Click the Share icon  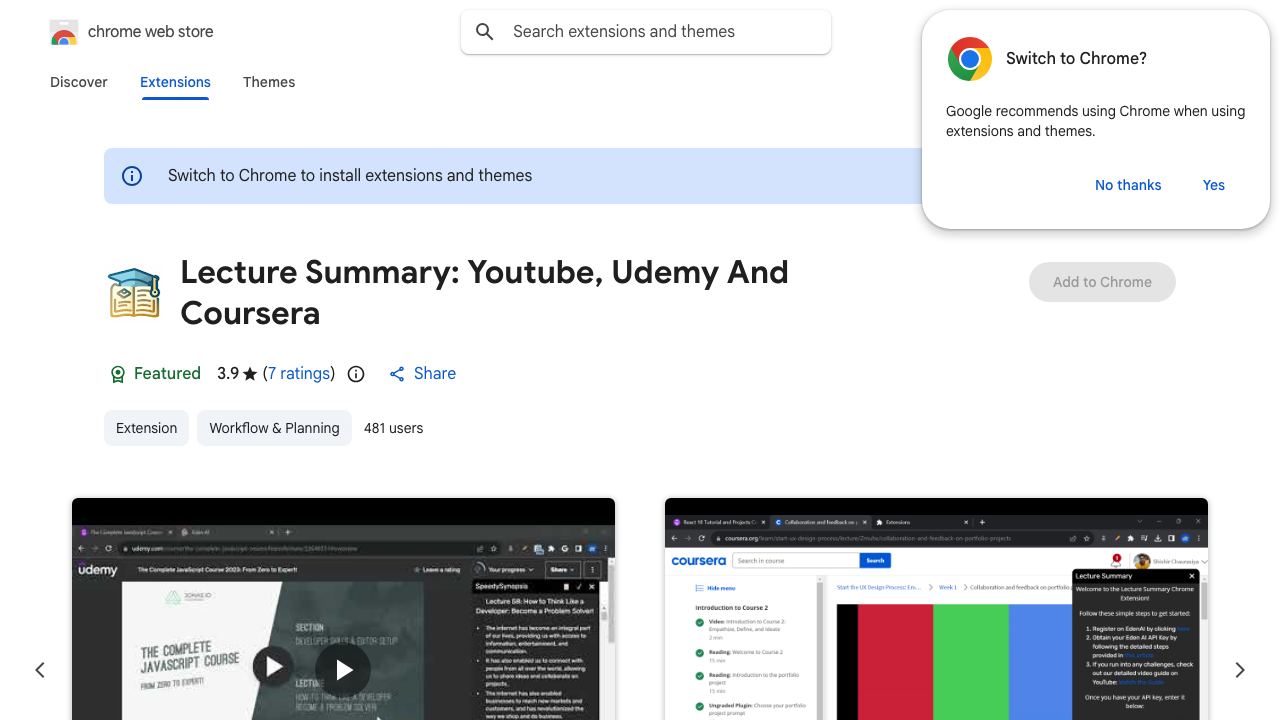(x=397, y=374)
